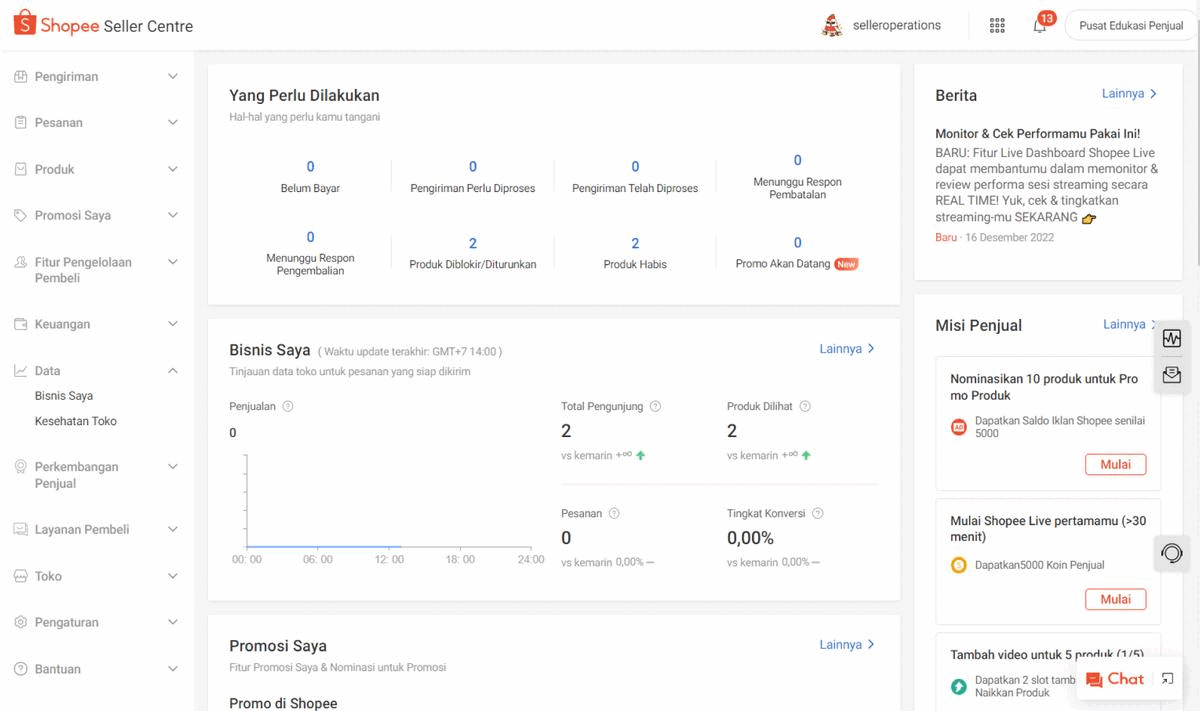Click Mulai for Promo Produk mission
Screen dimensions: 1200x711
[x=1115, y=465]
